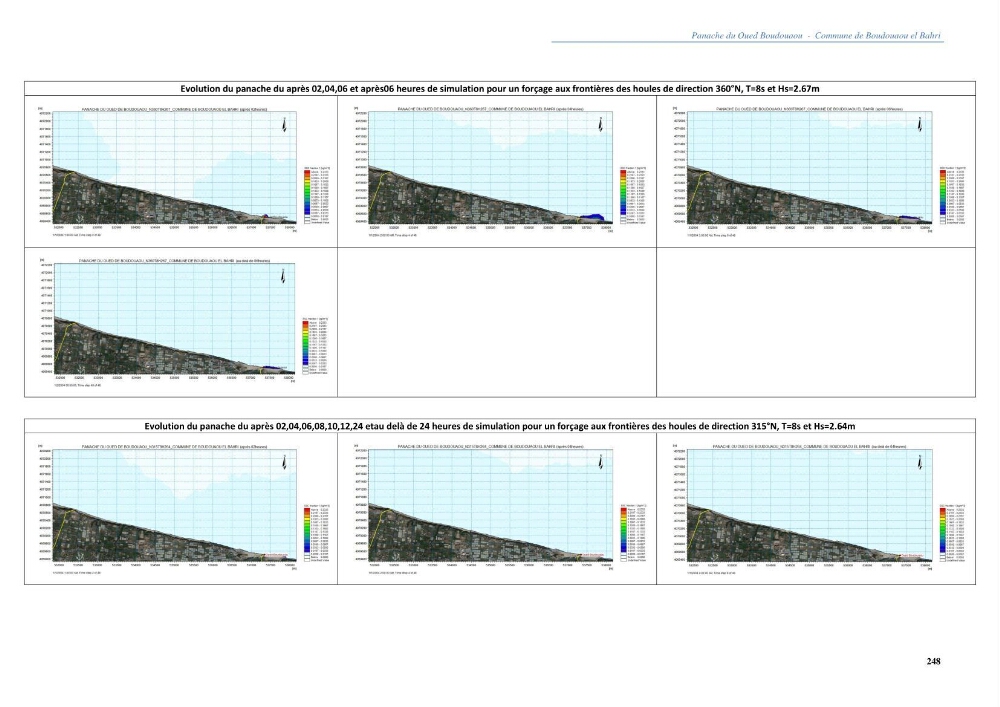The image size is (1000, 707).
Task: Click the color legend of the second-row 360°N map
Action: 315,346
